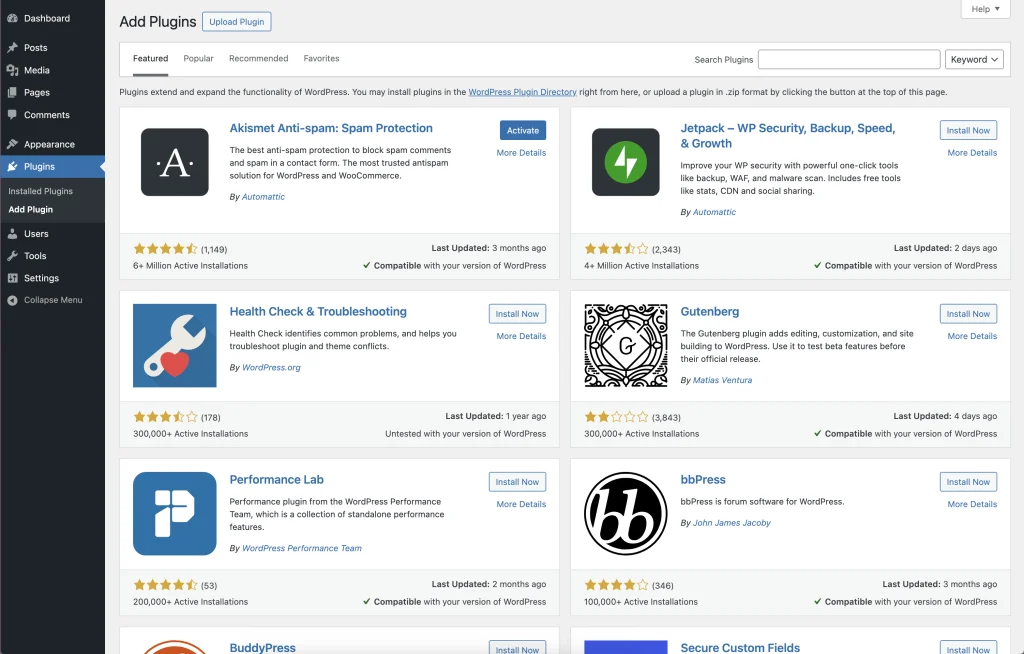This screenshot has height=654, width=1024.
Task: Open the John James Jacoby author link
Action: [731, 523]
